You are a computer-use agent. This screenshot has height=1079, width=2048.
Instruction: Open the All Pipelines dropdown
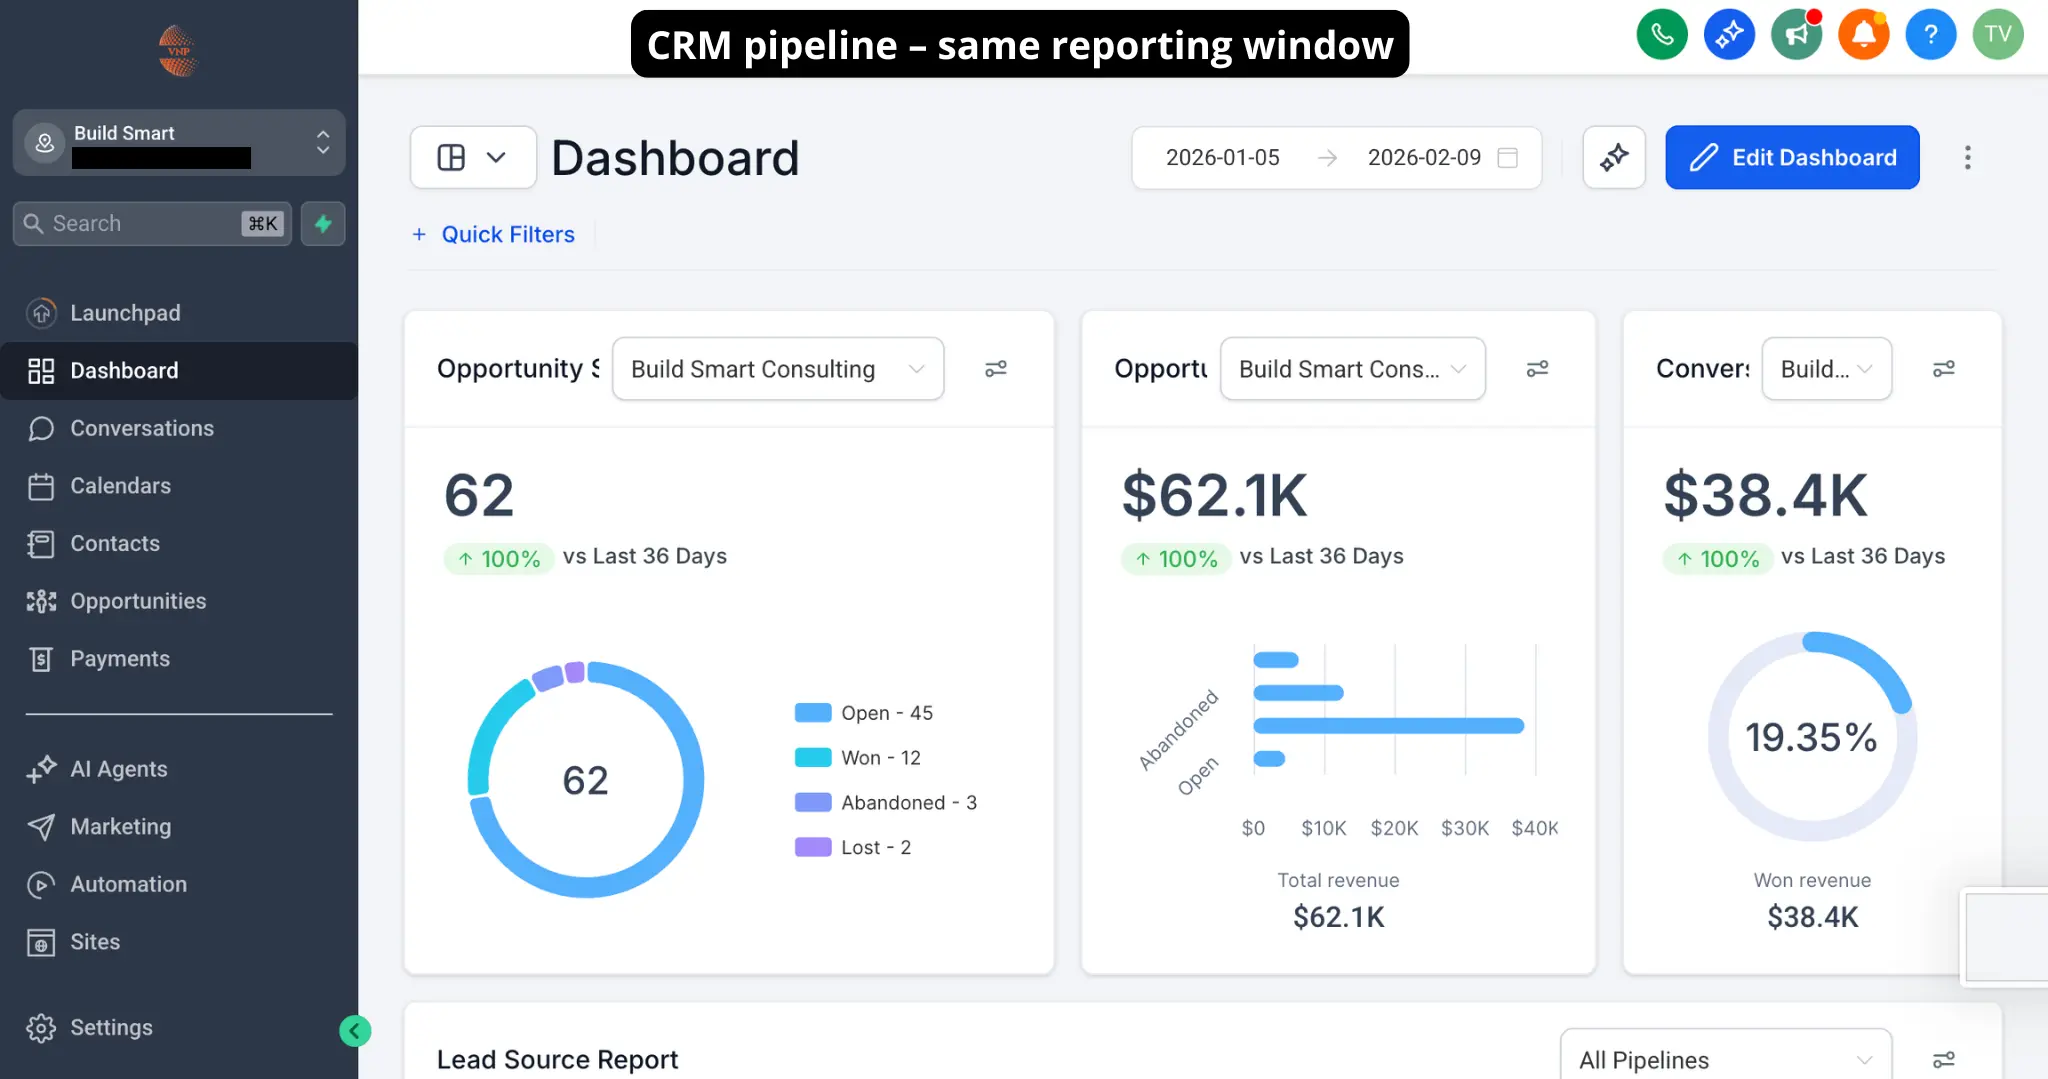[x=1724, y=1058]
